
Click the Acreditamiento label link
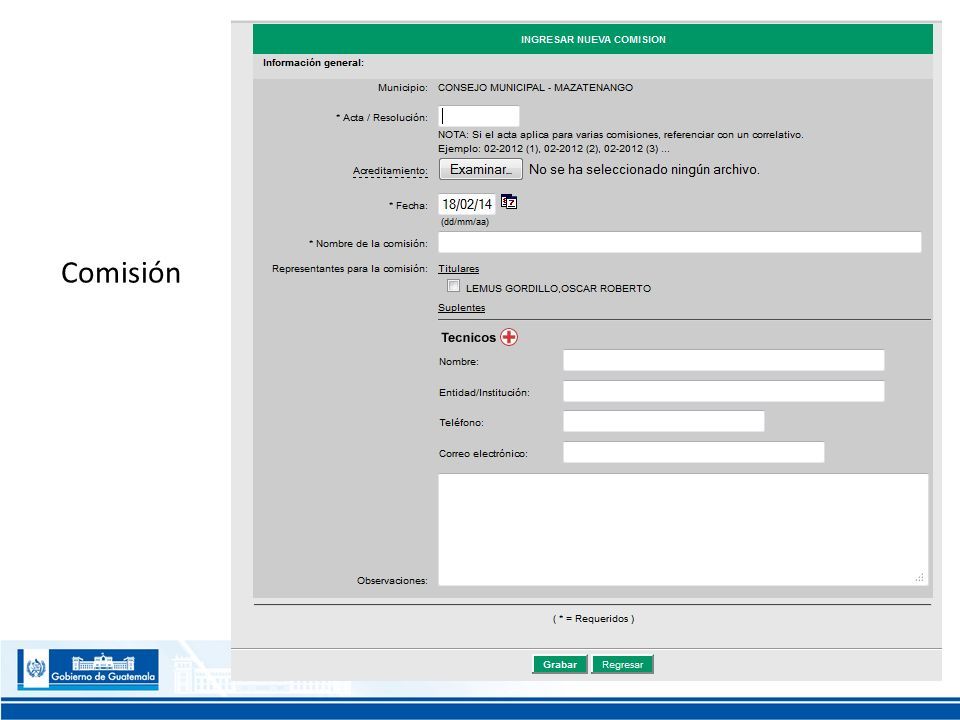point(390,171)
